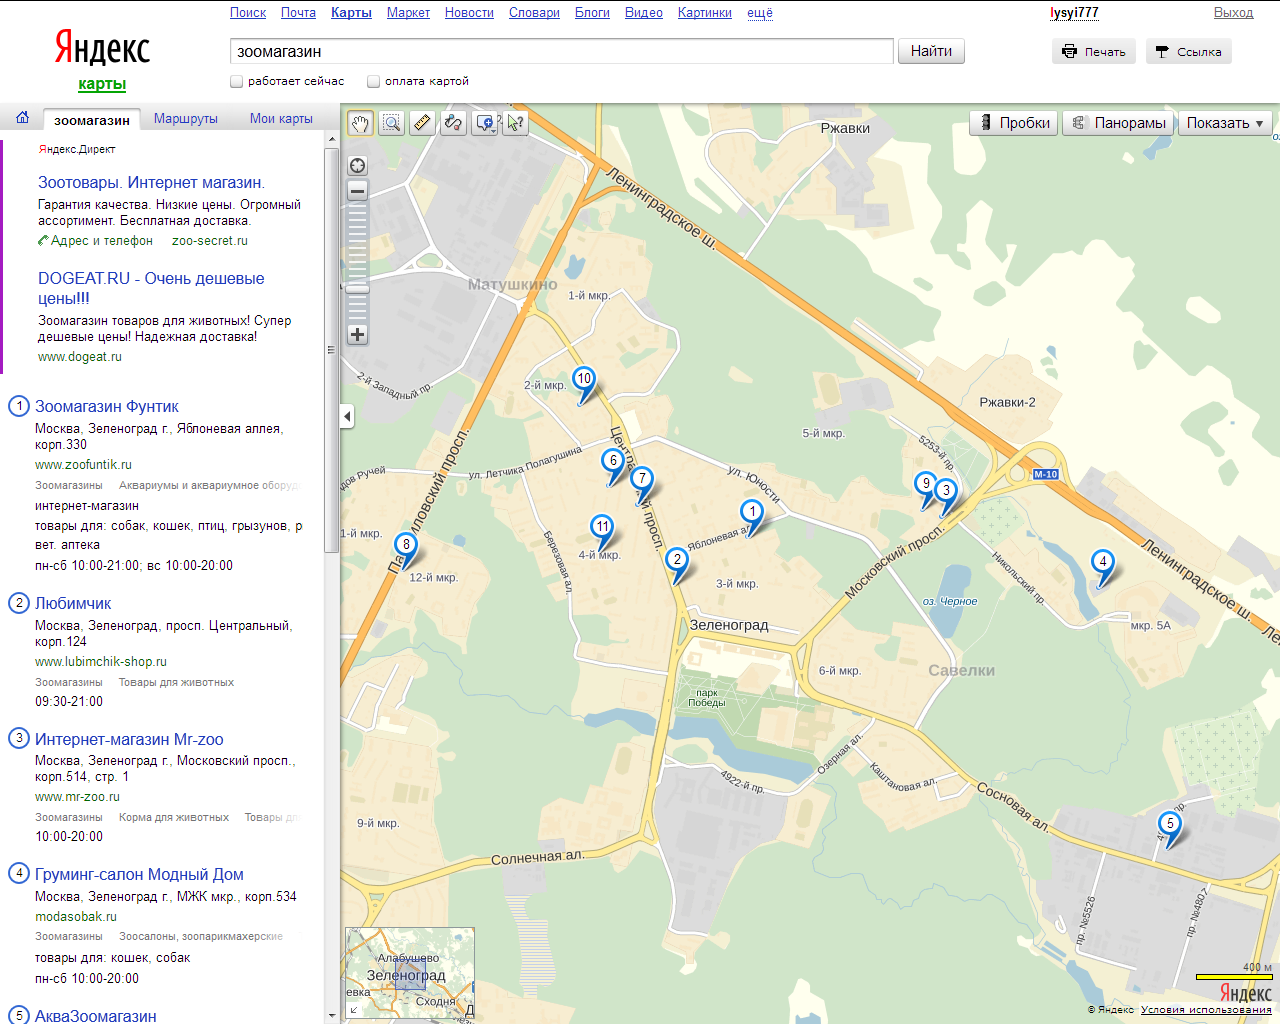1280x1024 pixels.
Task: Click the Выход logout link
Action: (x=1233, y=12)
